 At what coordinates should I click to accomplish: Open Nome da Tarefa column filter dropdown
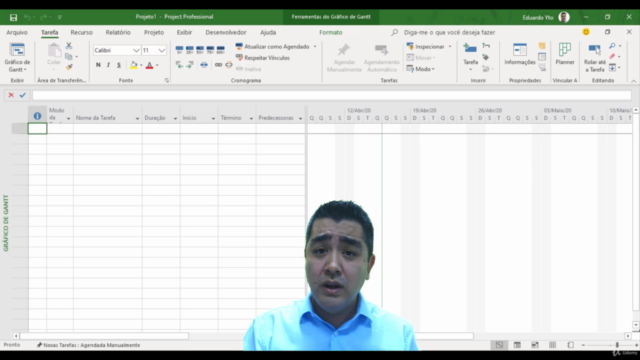pyautogui.click(x=137, y=118)
